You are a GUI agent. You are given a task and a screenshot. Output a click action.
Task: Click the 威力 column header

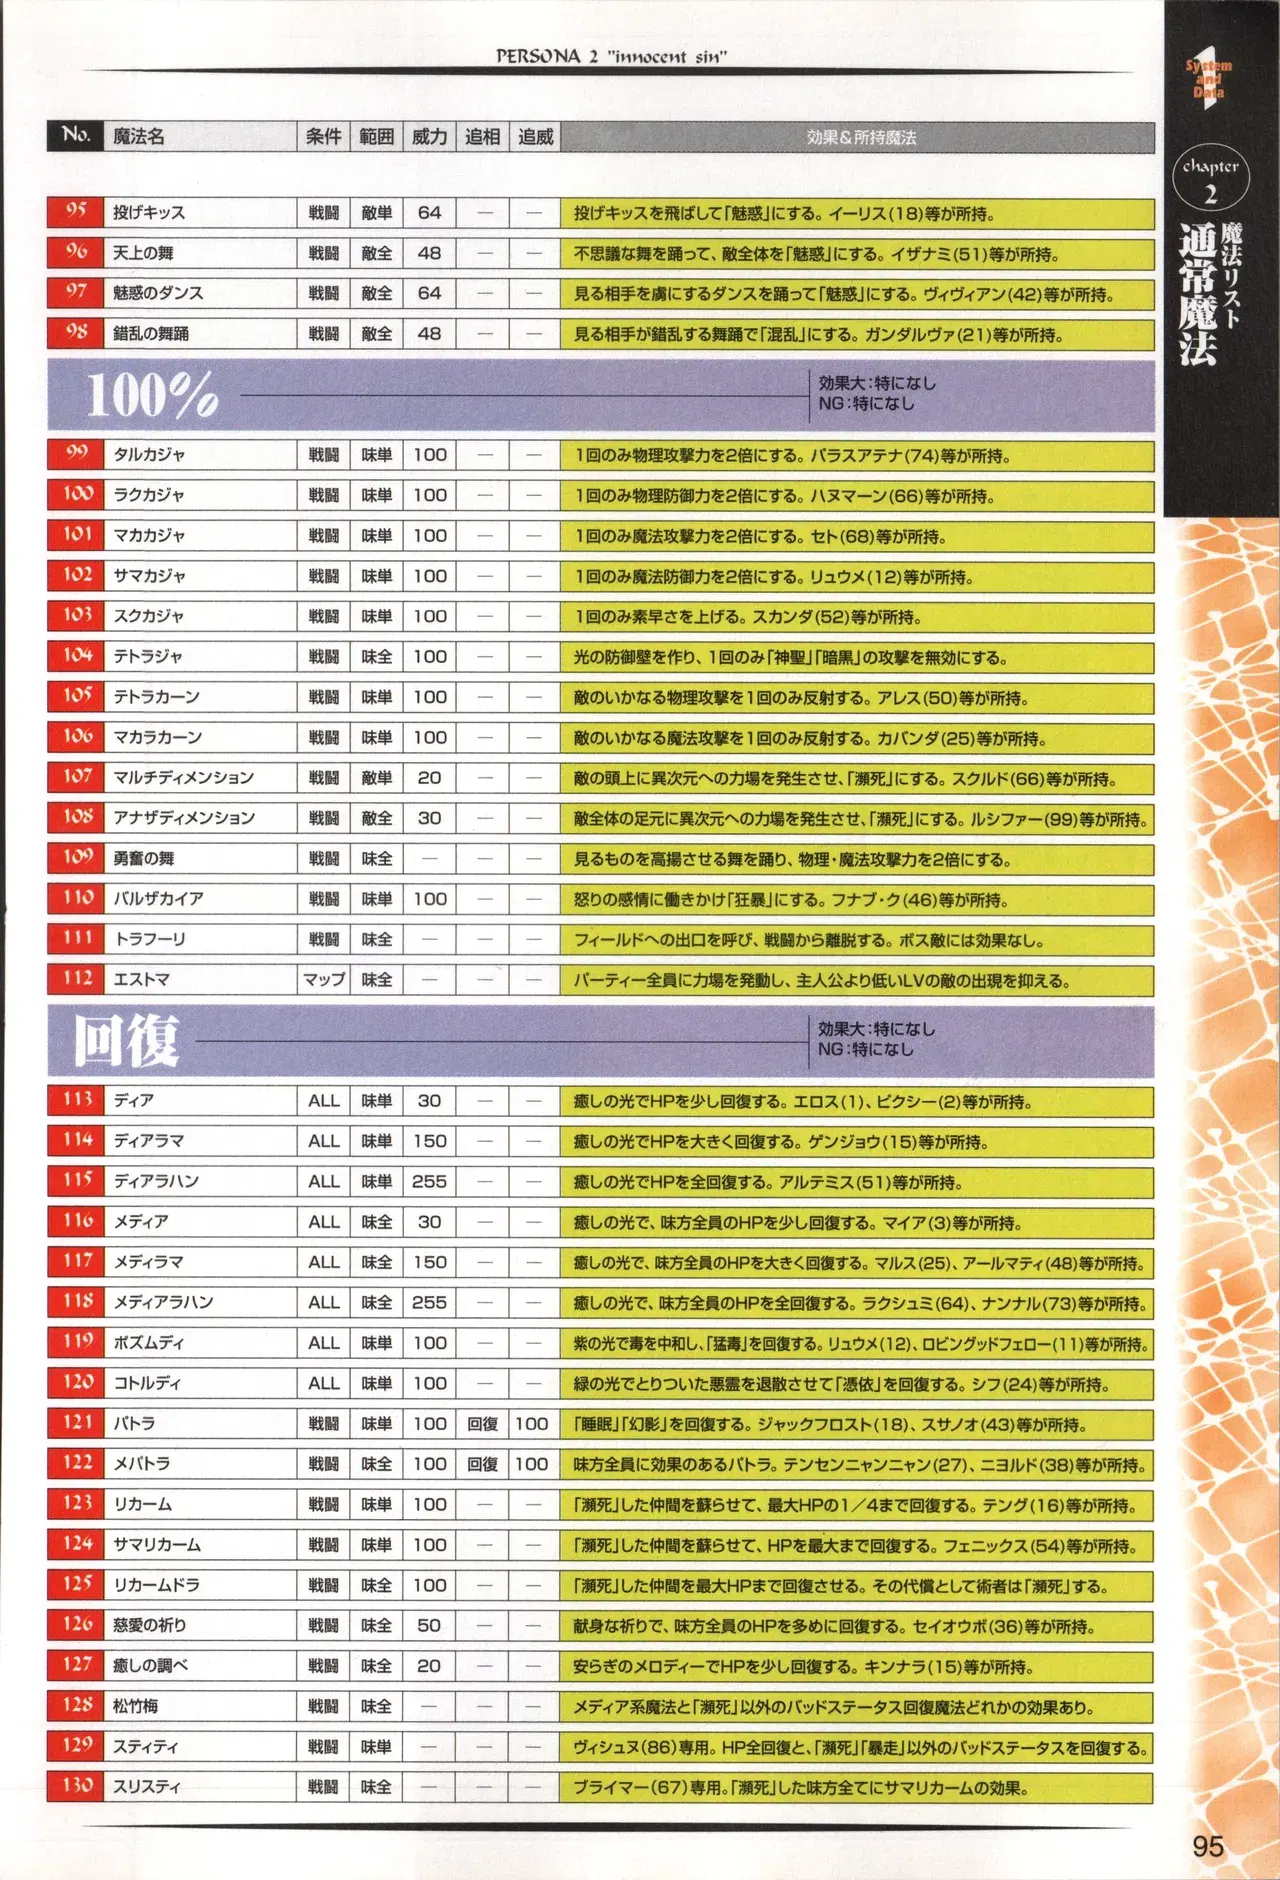click(429, 136)
